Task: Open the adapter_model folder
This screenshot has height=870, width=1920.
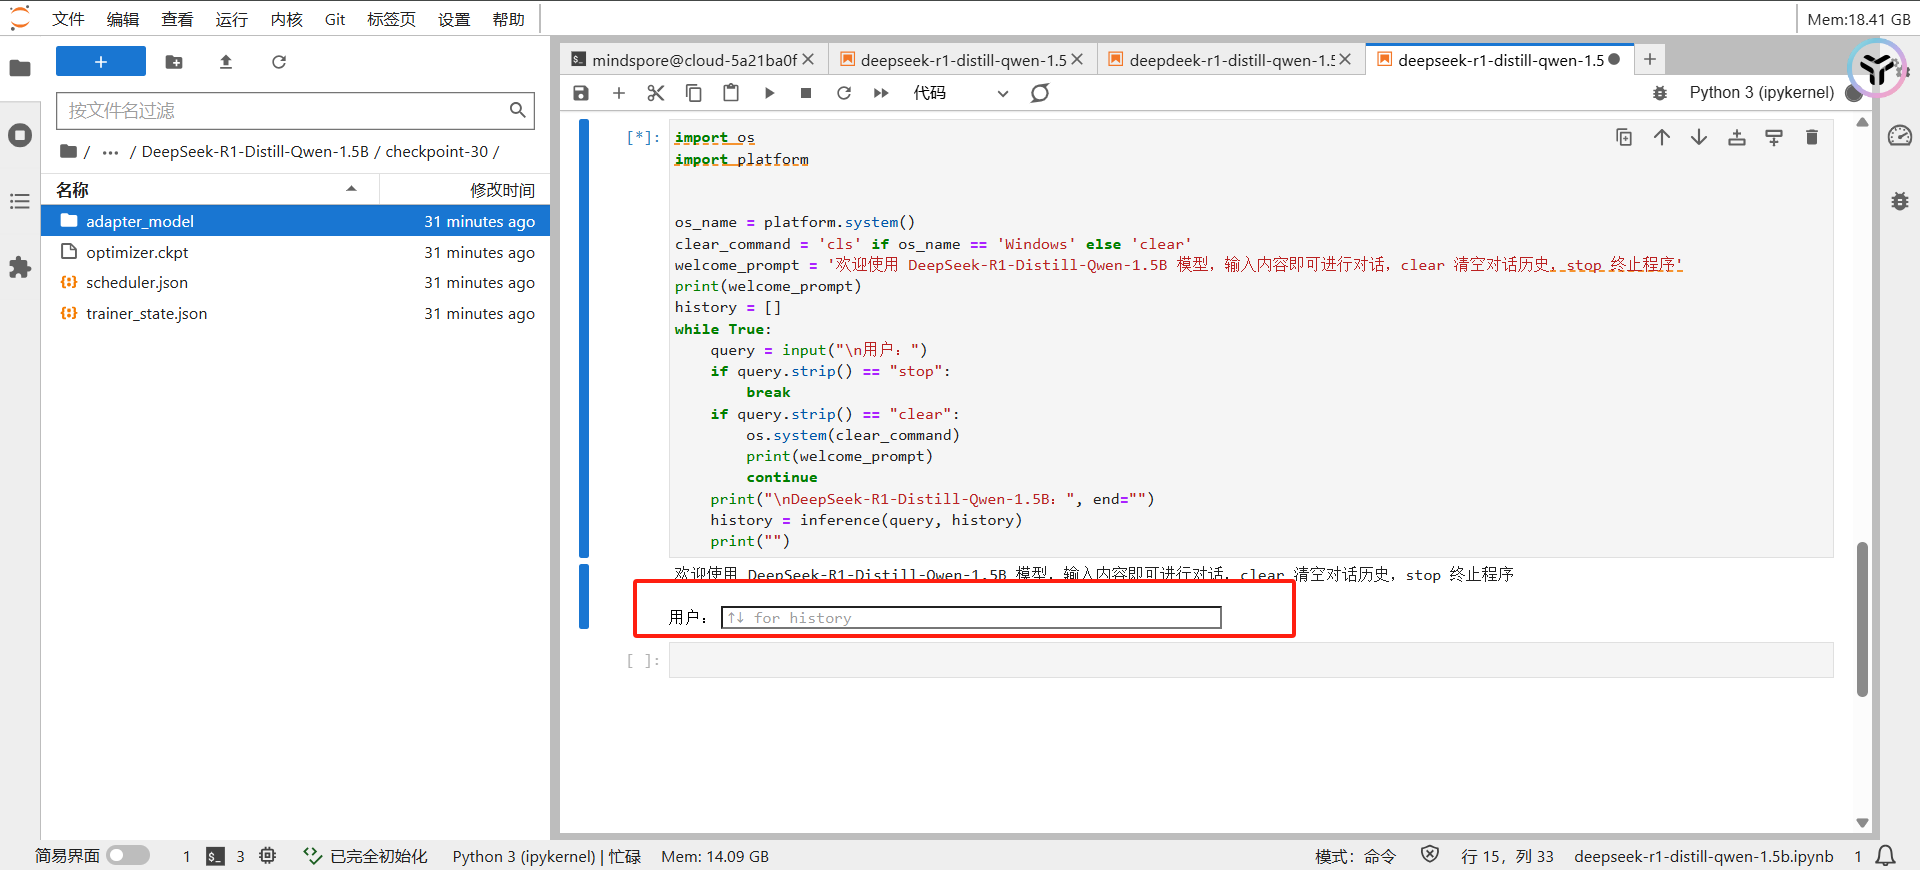Action: click(140, 221)
